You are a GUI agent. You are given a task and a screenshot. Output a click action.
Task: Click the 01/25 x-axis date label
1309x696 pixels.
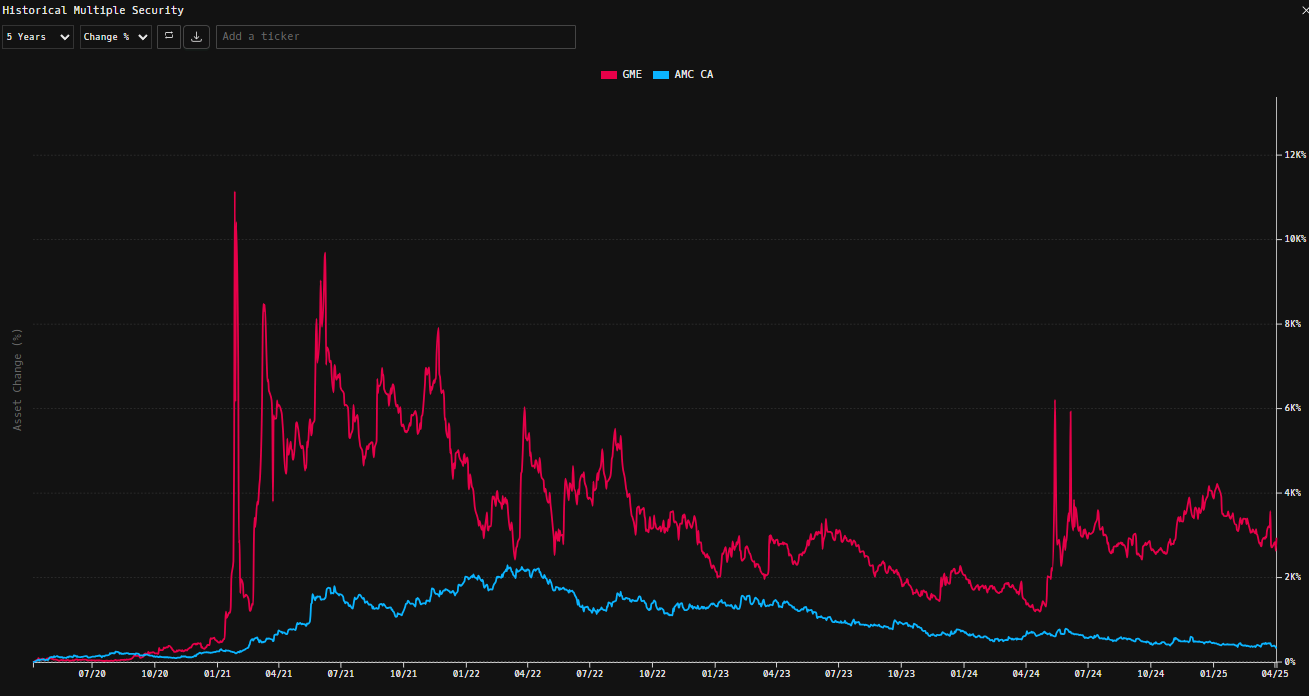click(x=1213, y=675)
